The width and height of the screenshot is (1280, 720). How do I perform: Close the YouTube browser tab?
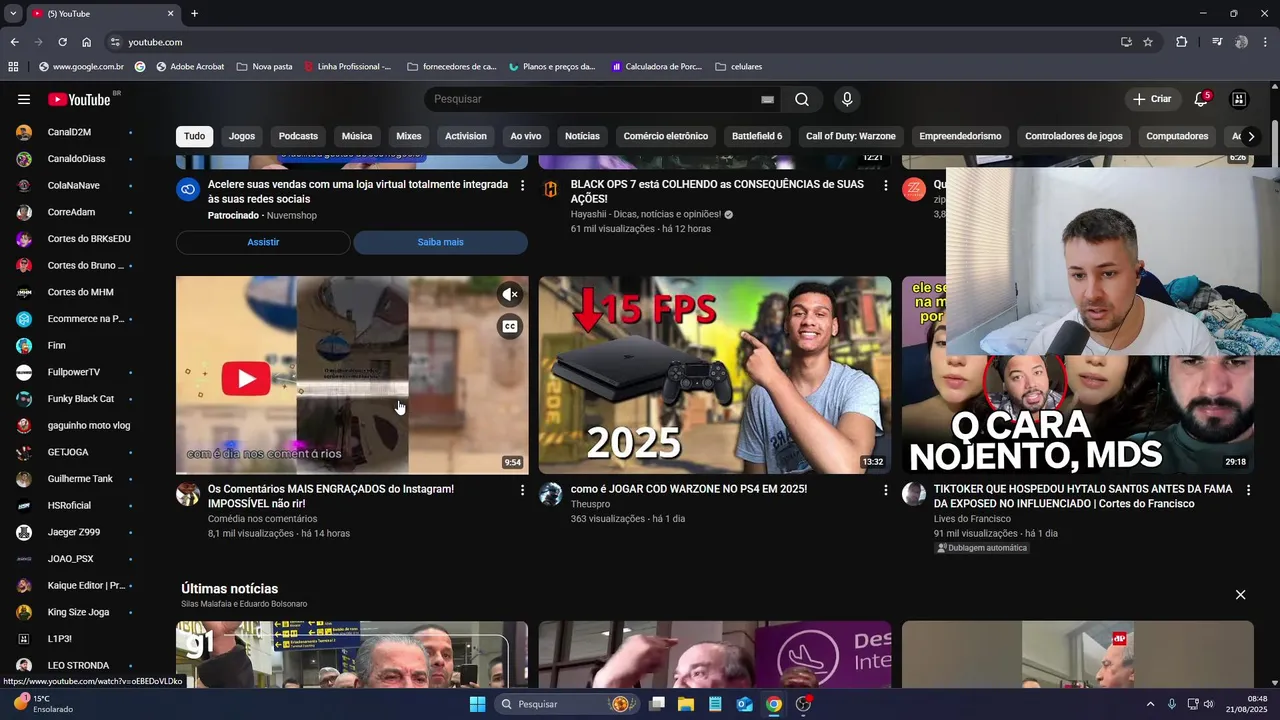pos(170,13)
